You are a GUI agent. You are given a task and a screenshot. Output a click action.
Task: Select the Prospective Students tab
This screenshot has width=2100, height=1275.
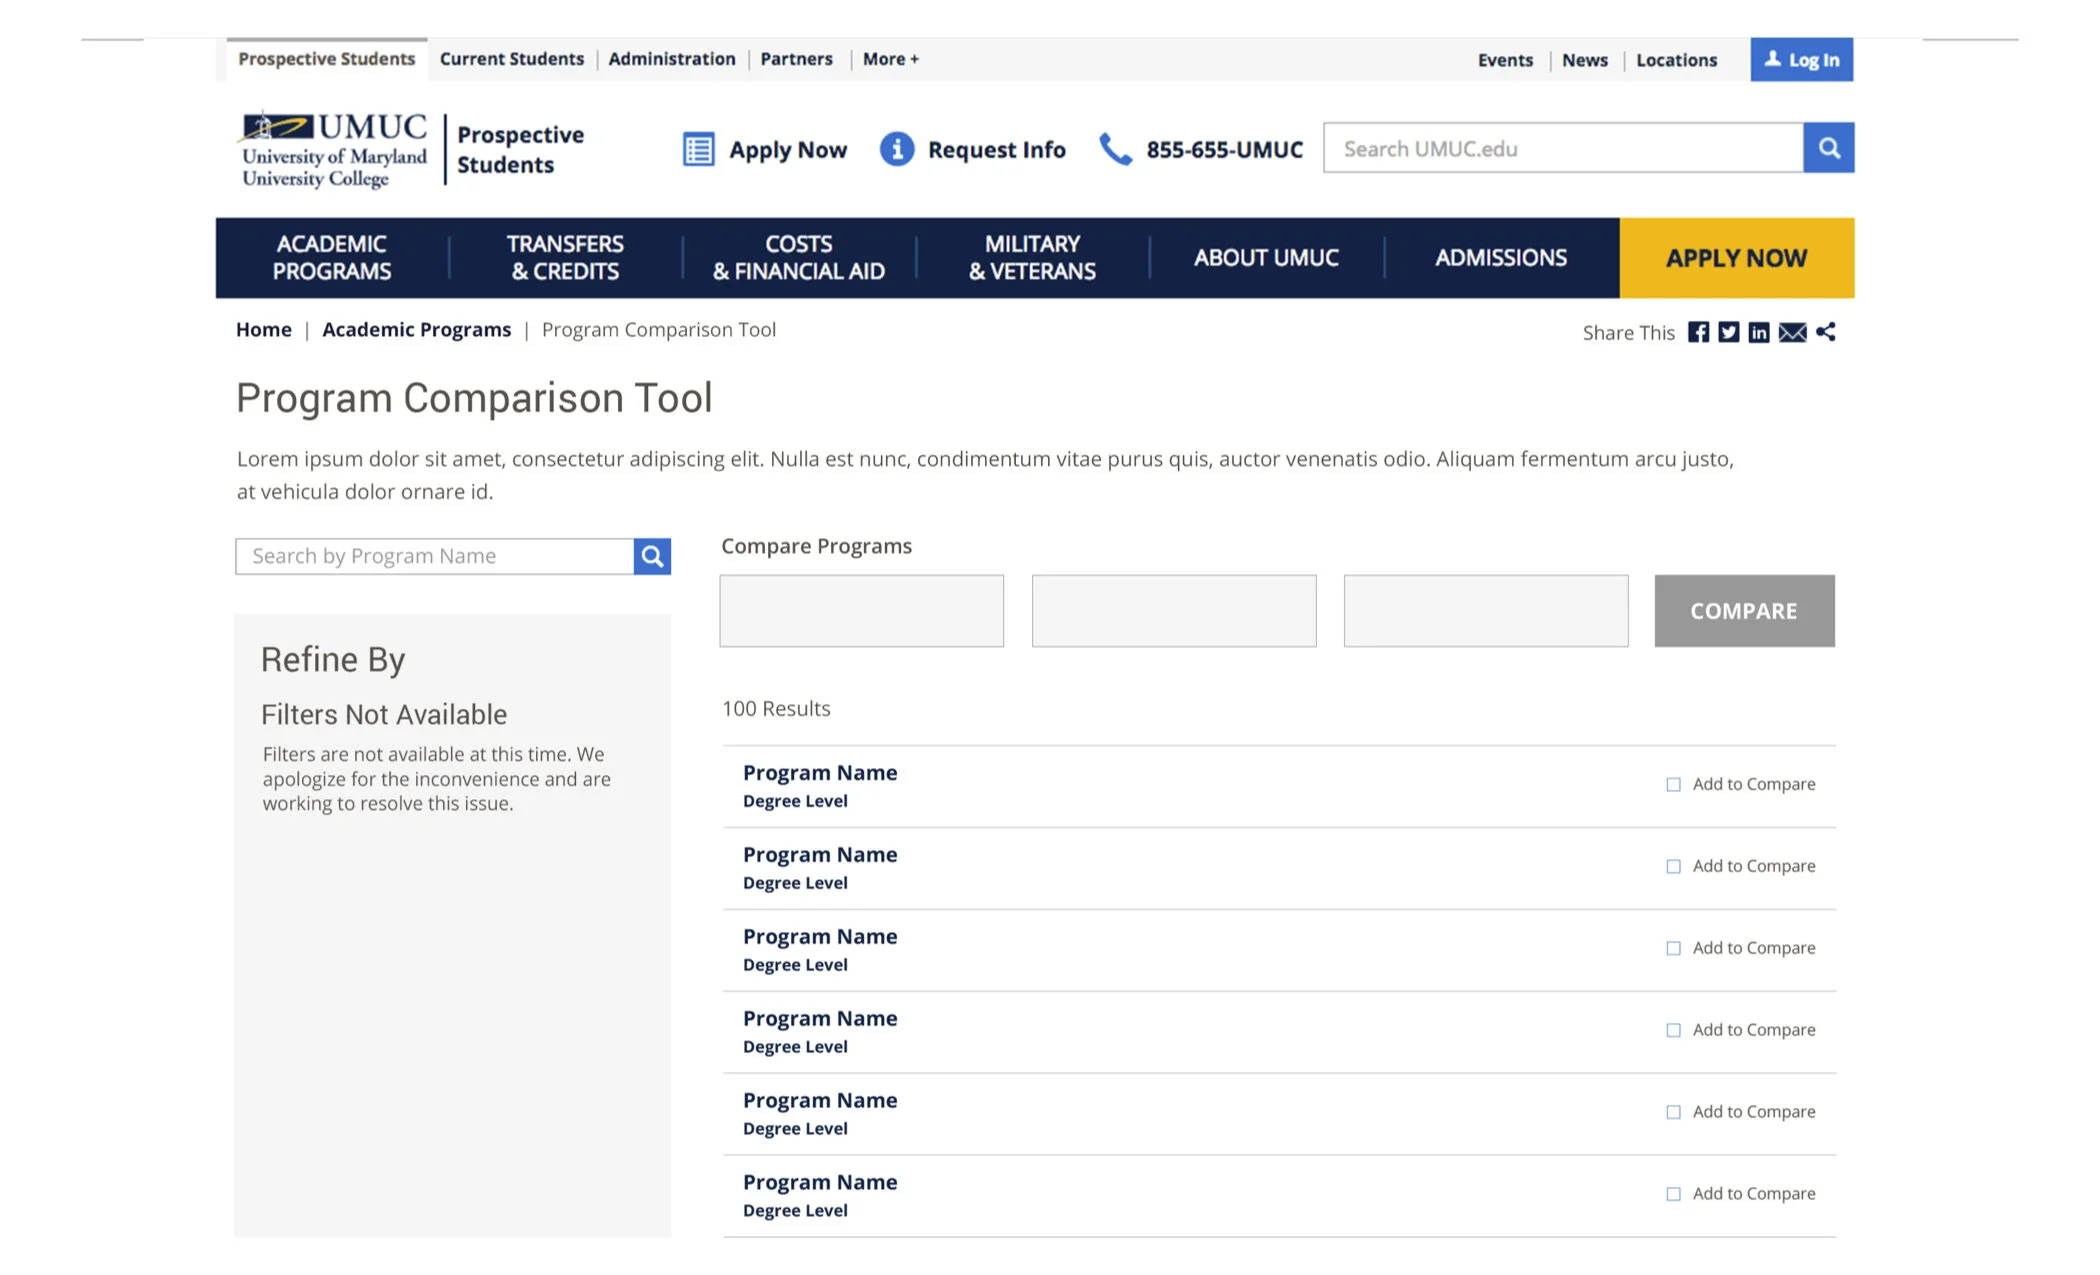tap(326, 59)
